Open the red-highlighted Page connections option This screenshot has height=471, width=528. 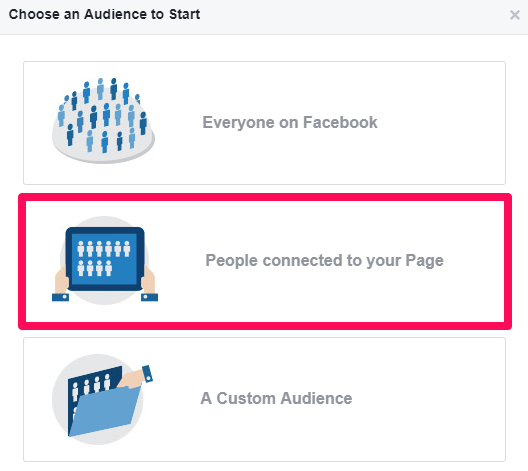pos(265,261)
